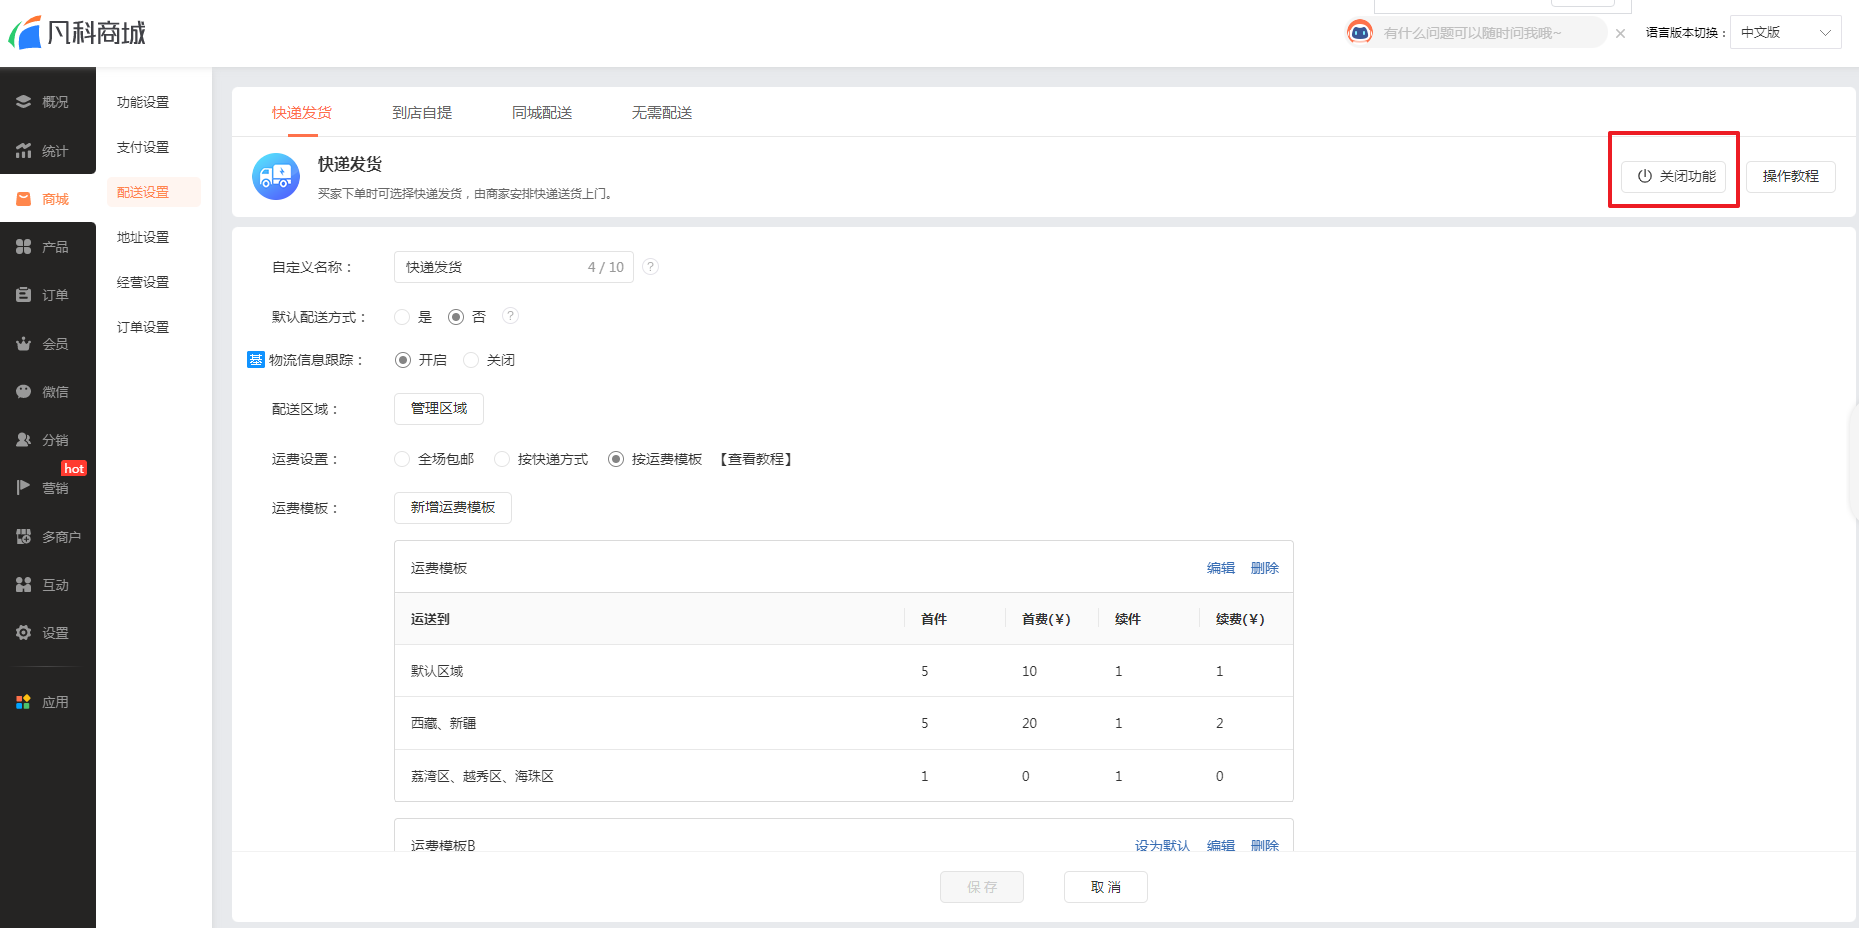Open the 分销 distribution sidebar icon
This screenshot has width=1859, height=928.
pos(23,440)
